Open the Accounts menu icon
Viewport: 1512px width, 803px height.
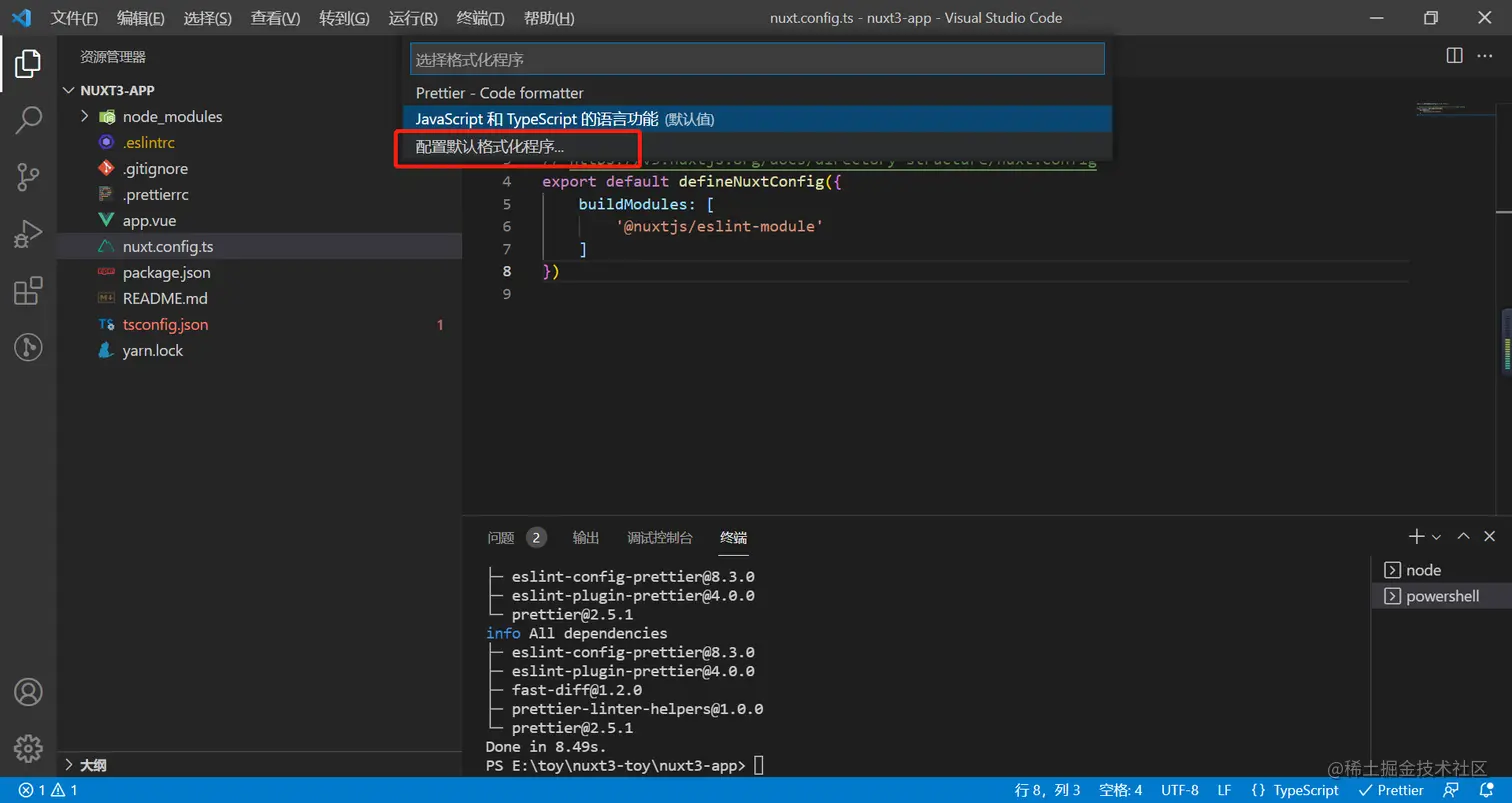coord(28,691)
